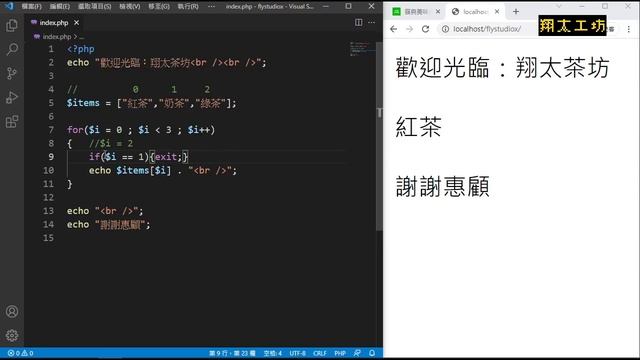Switch to the first green-icon Chrome tab
This screenshot has height=360, width=640.
(415, 12)
